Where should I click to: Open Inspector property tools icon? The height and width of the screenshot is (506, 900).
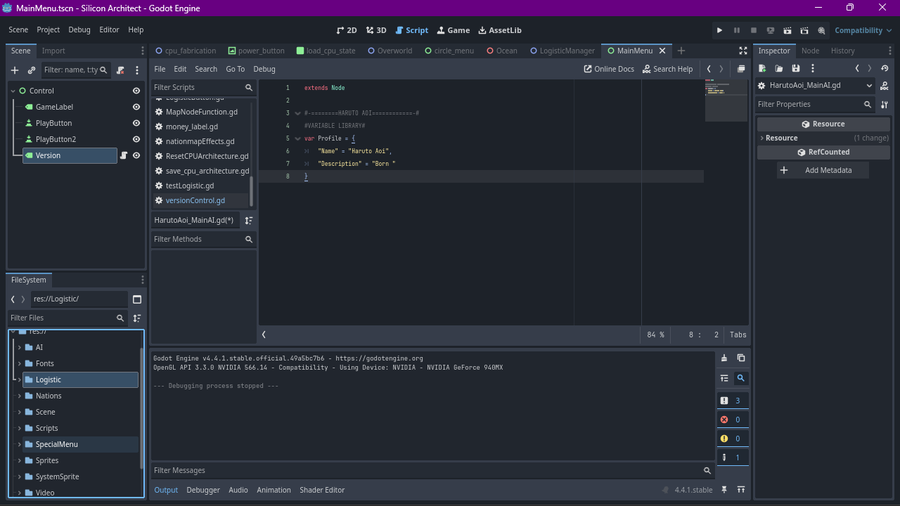[885, 104]
